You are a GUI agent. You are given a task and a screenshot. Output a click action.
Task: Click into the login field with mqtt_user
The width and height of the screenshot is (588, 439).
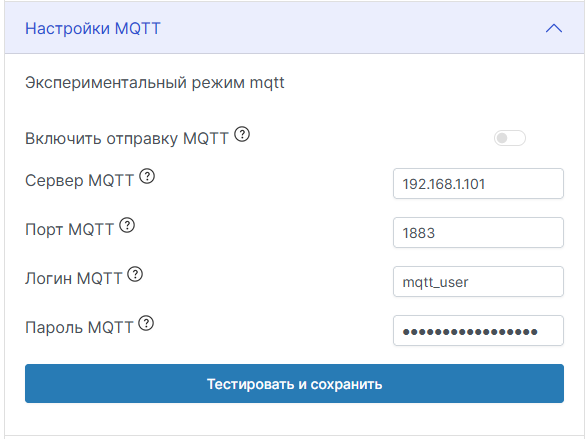pos(478,282)
